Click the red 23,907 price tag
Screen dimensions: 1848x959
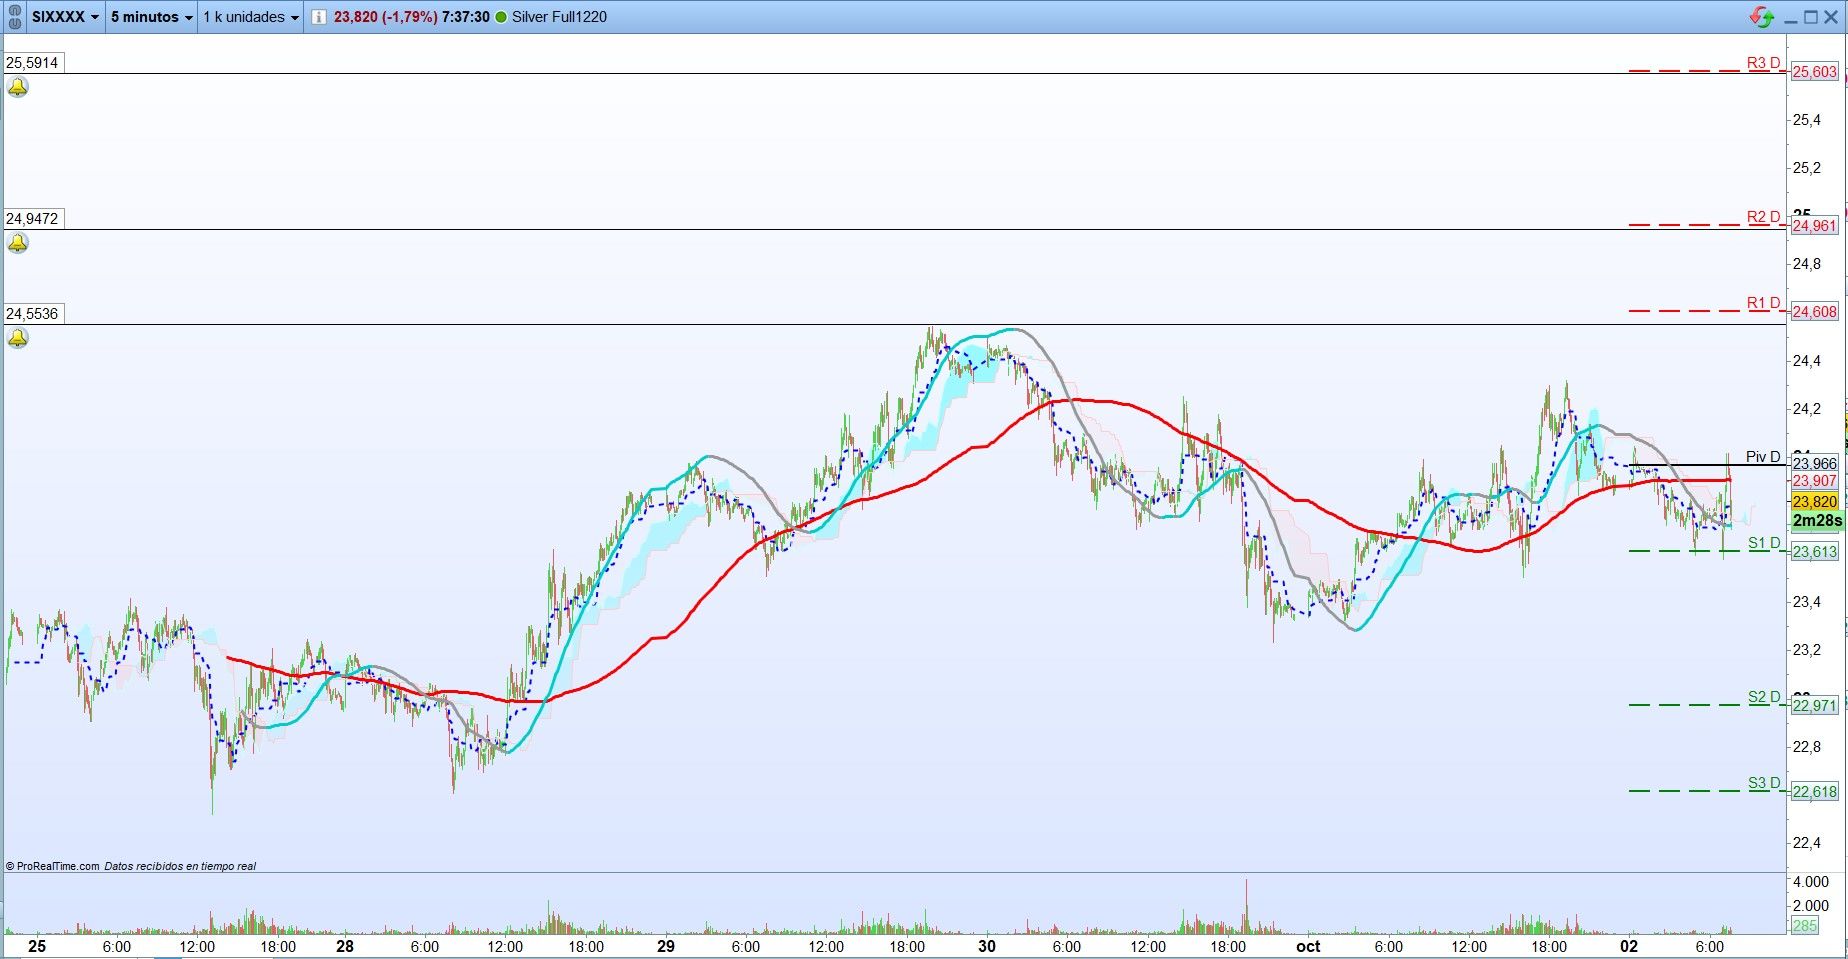click(x=1815, y=481)
